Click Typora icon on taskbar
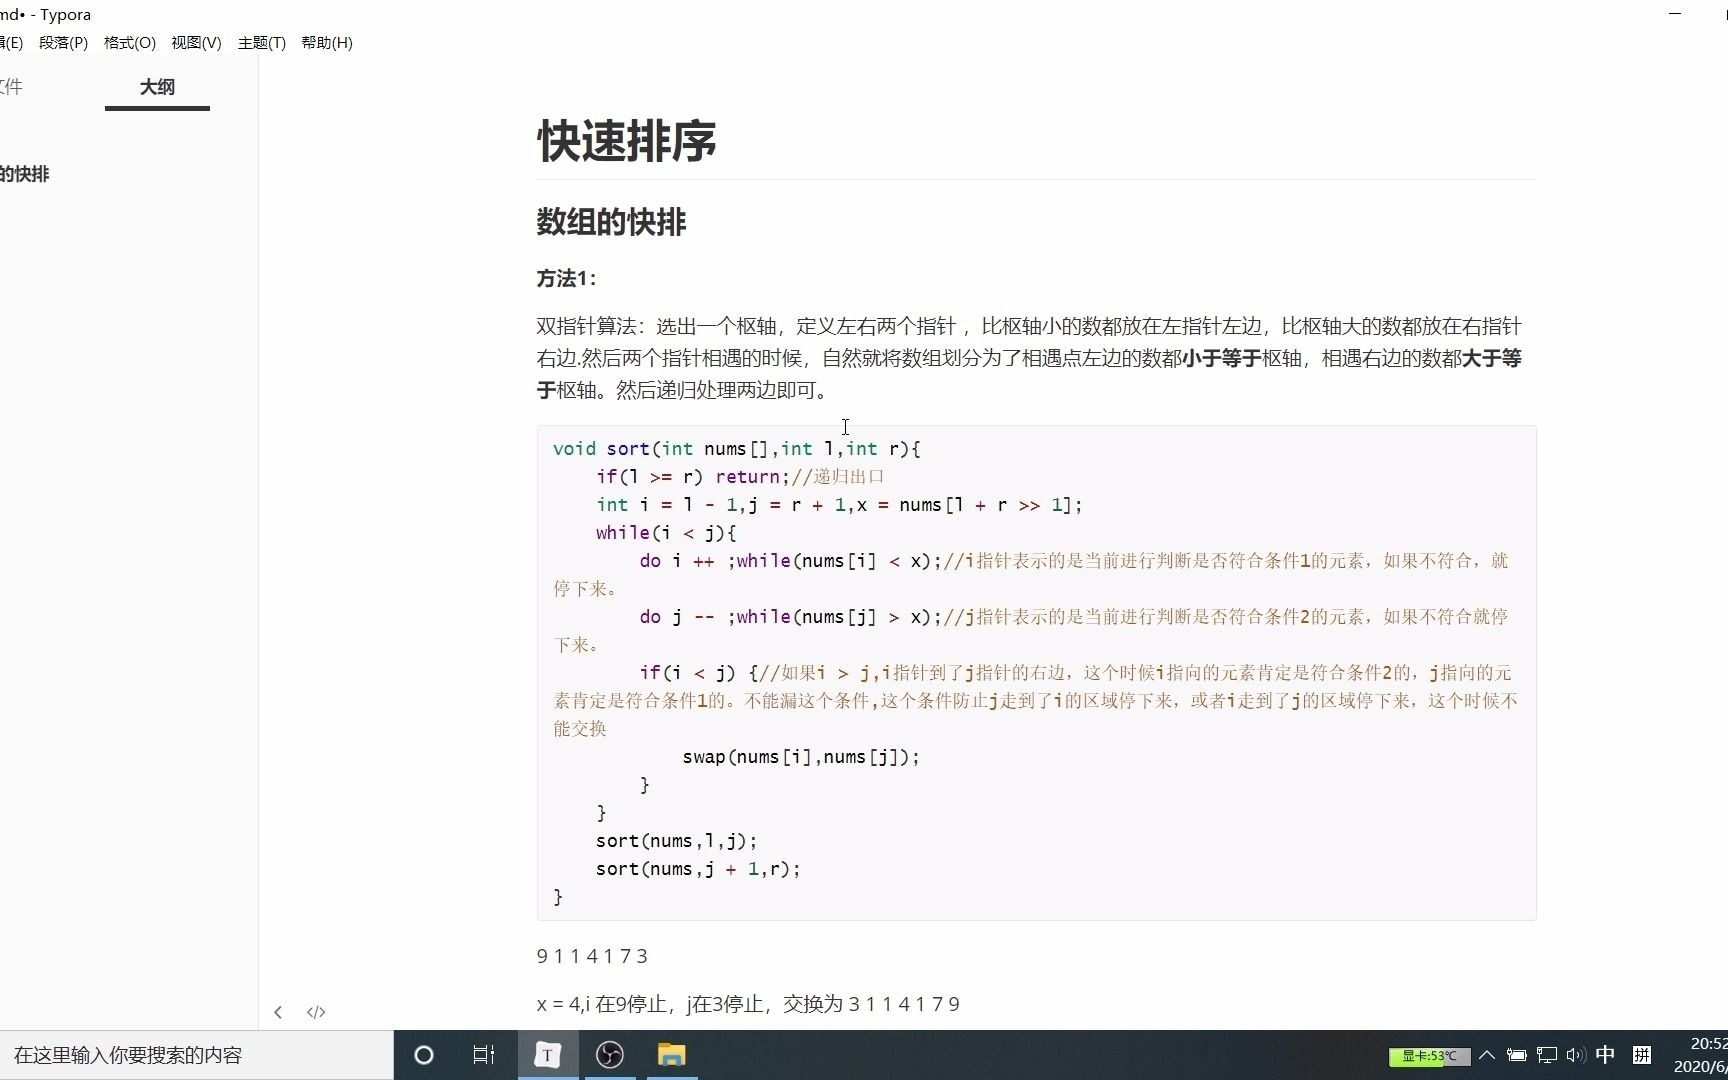The width and height of the screenshot is (1728, 1080). pyautogui.click(x=547, y=1055)
